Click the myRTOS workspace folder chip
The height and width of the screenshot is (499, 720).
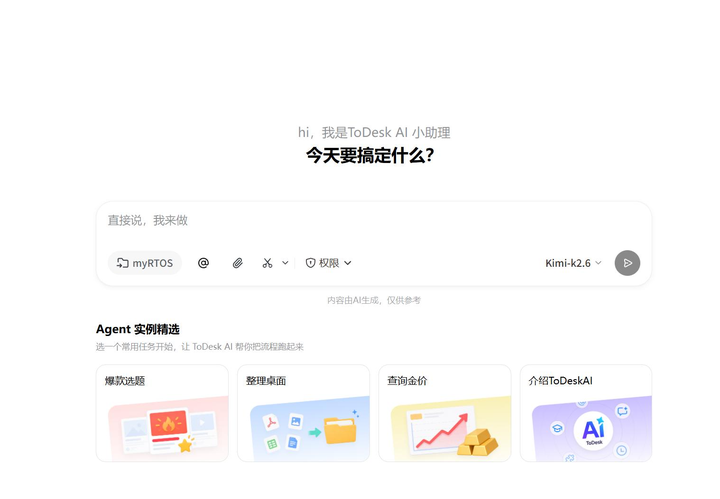point(145,263)
